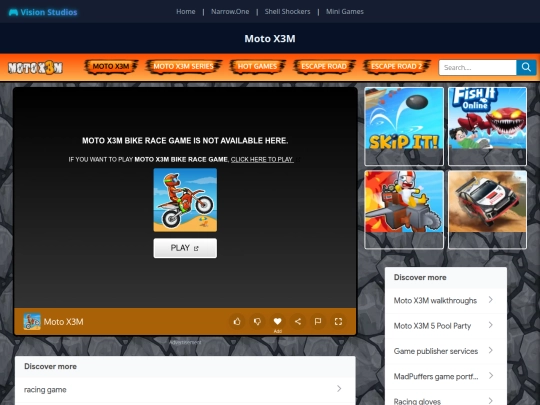Viewport: 540px width, 405px height.
Task: Report the game with flag icon
Action: pos(318,322)
